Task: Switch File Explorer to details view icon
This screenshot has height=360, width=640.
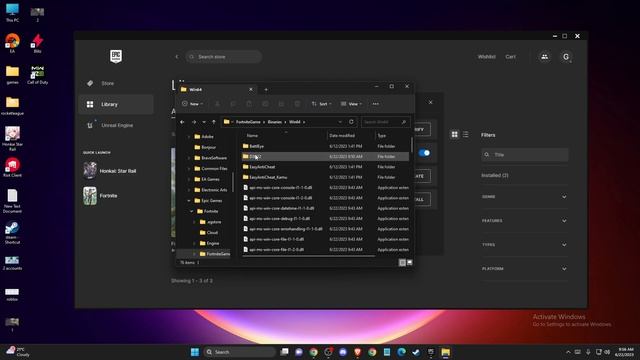Action: [402, 262]
